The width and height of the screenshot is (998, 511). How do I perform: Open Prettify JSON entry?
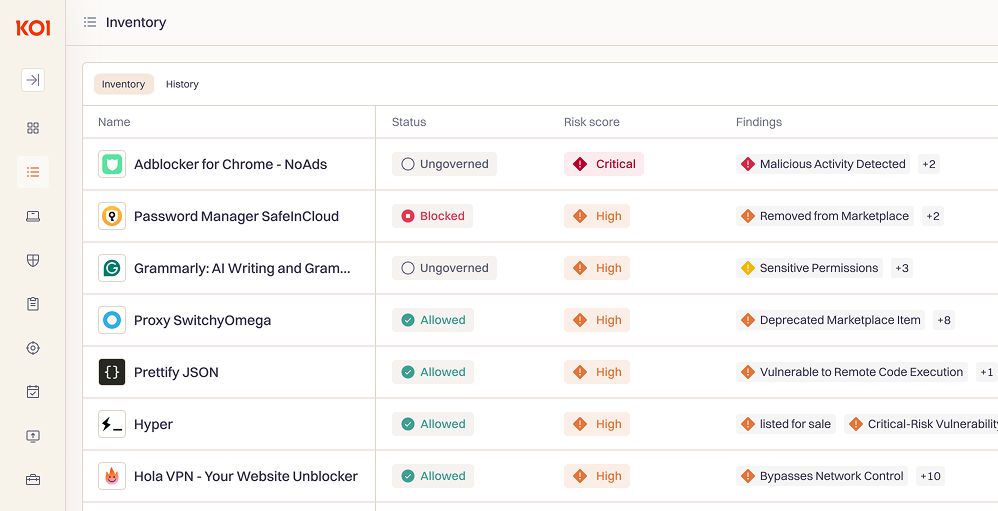[176, 372]
